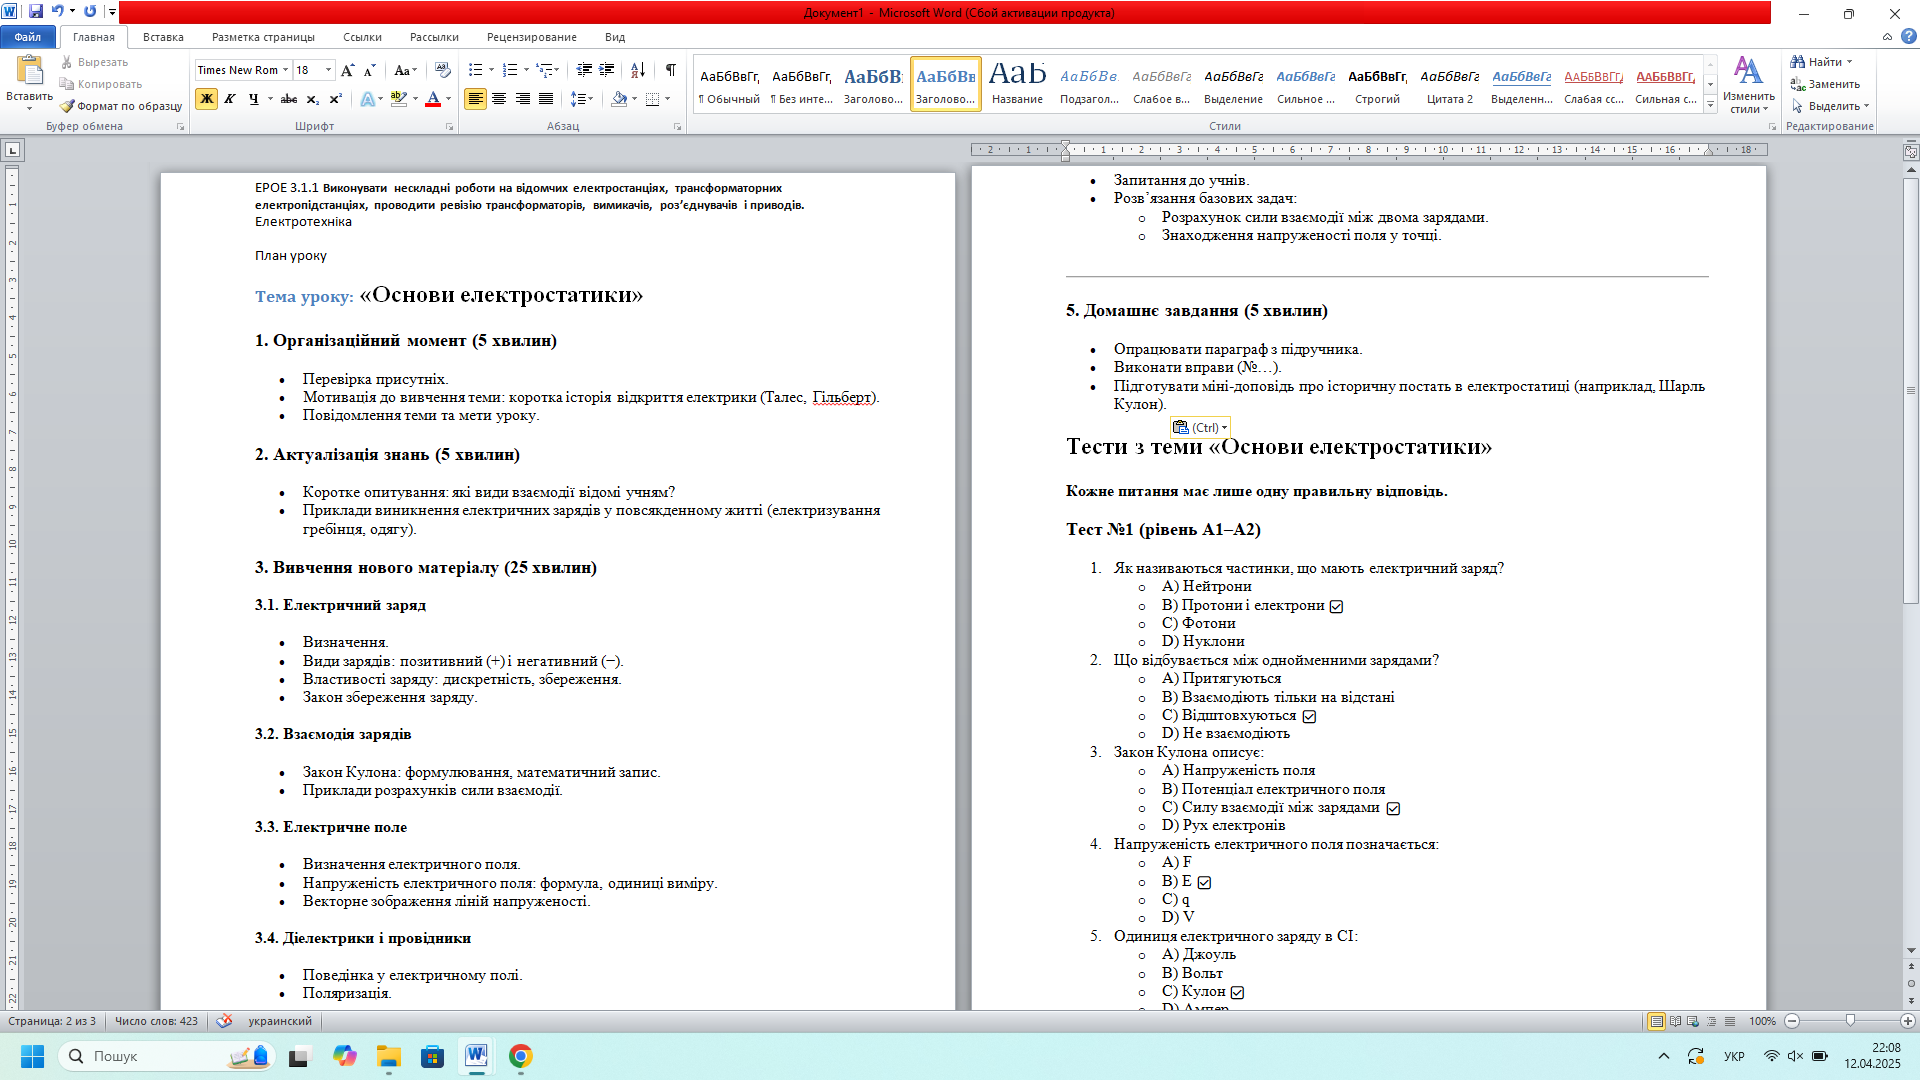Open the font size dropdown showing 18
The image size is (1920, 1080).
pyautogui.click(x=329, y=70)
